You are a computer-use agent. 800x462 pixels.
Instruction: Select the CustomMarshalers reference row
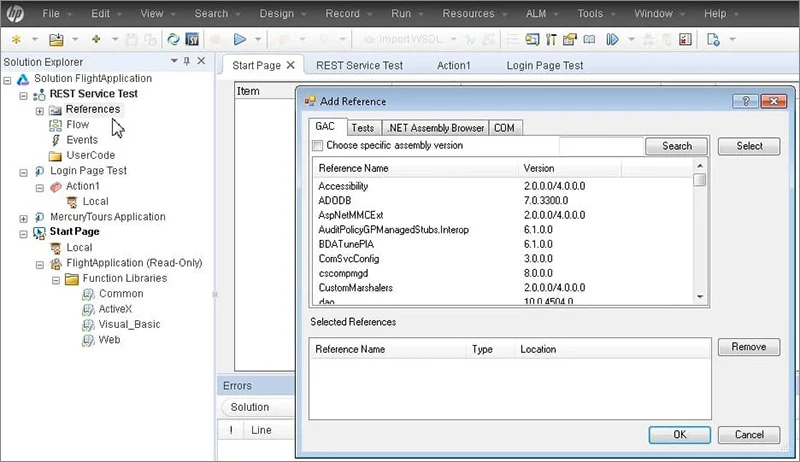[x=503, y=288]
